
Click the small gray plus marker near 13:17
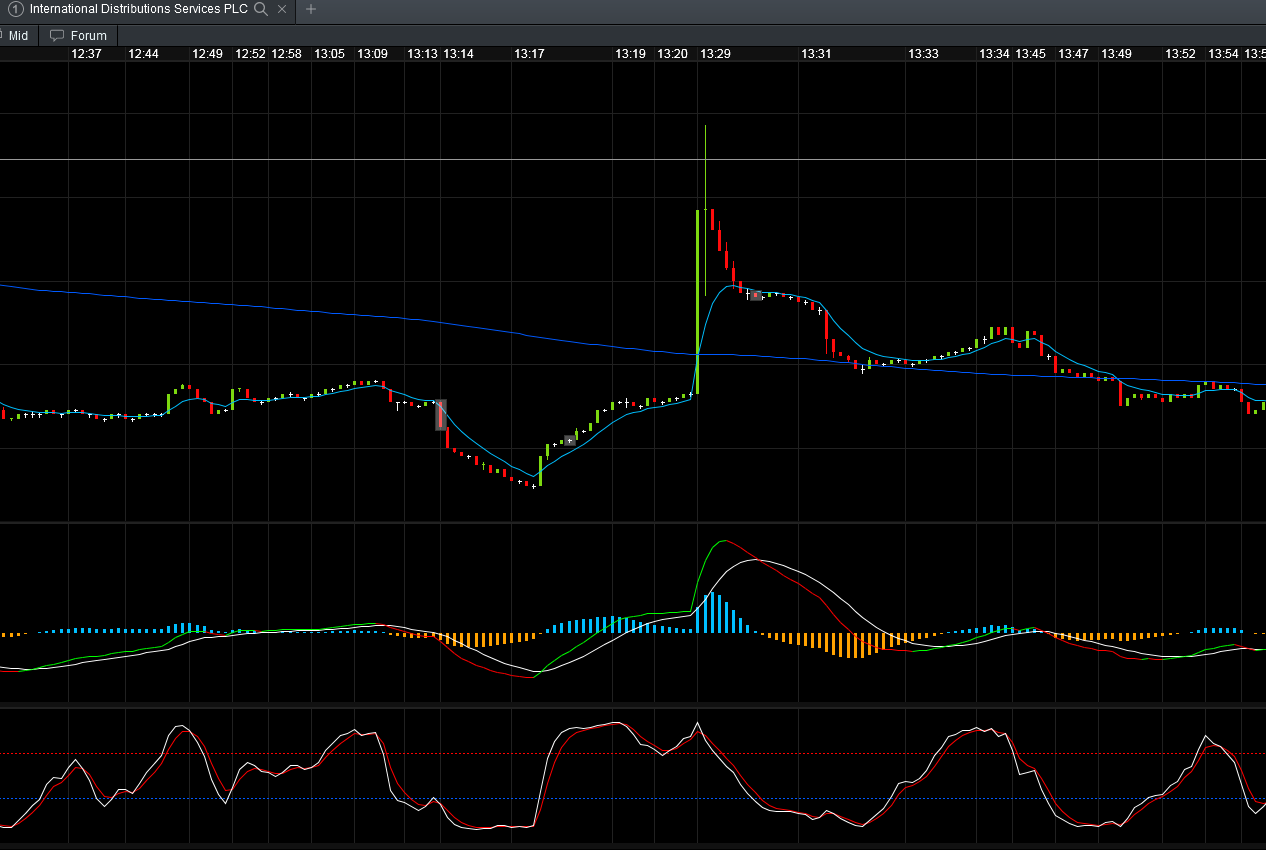pyautogui.click(x=569, y=440)
